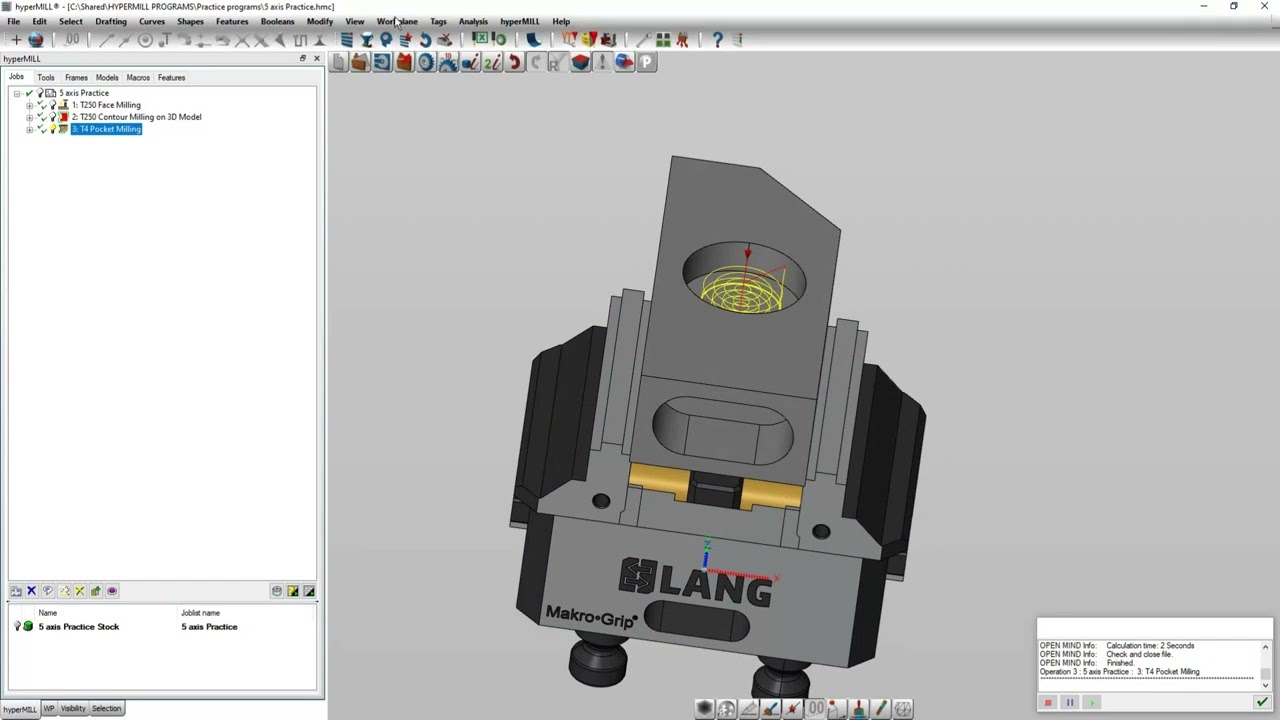Expand the 2: T250 Contour Milling job
The image size is (1280, 720).
click(29, 117)
